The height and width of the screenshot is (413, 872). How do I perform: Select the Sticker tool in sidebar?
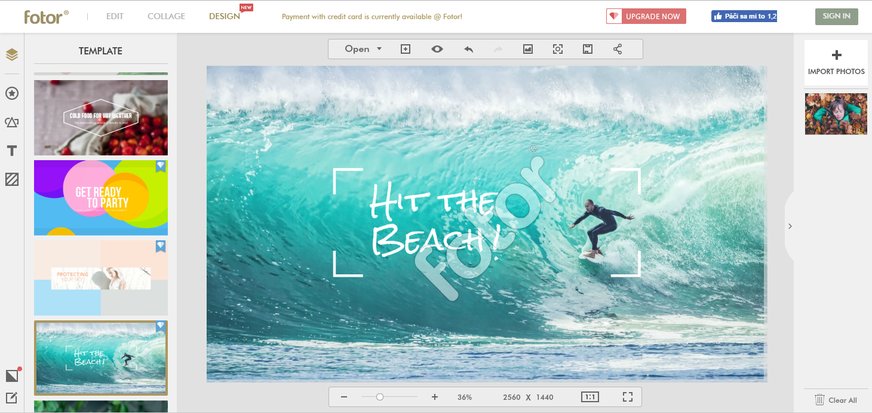12,93
